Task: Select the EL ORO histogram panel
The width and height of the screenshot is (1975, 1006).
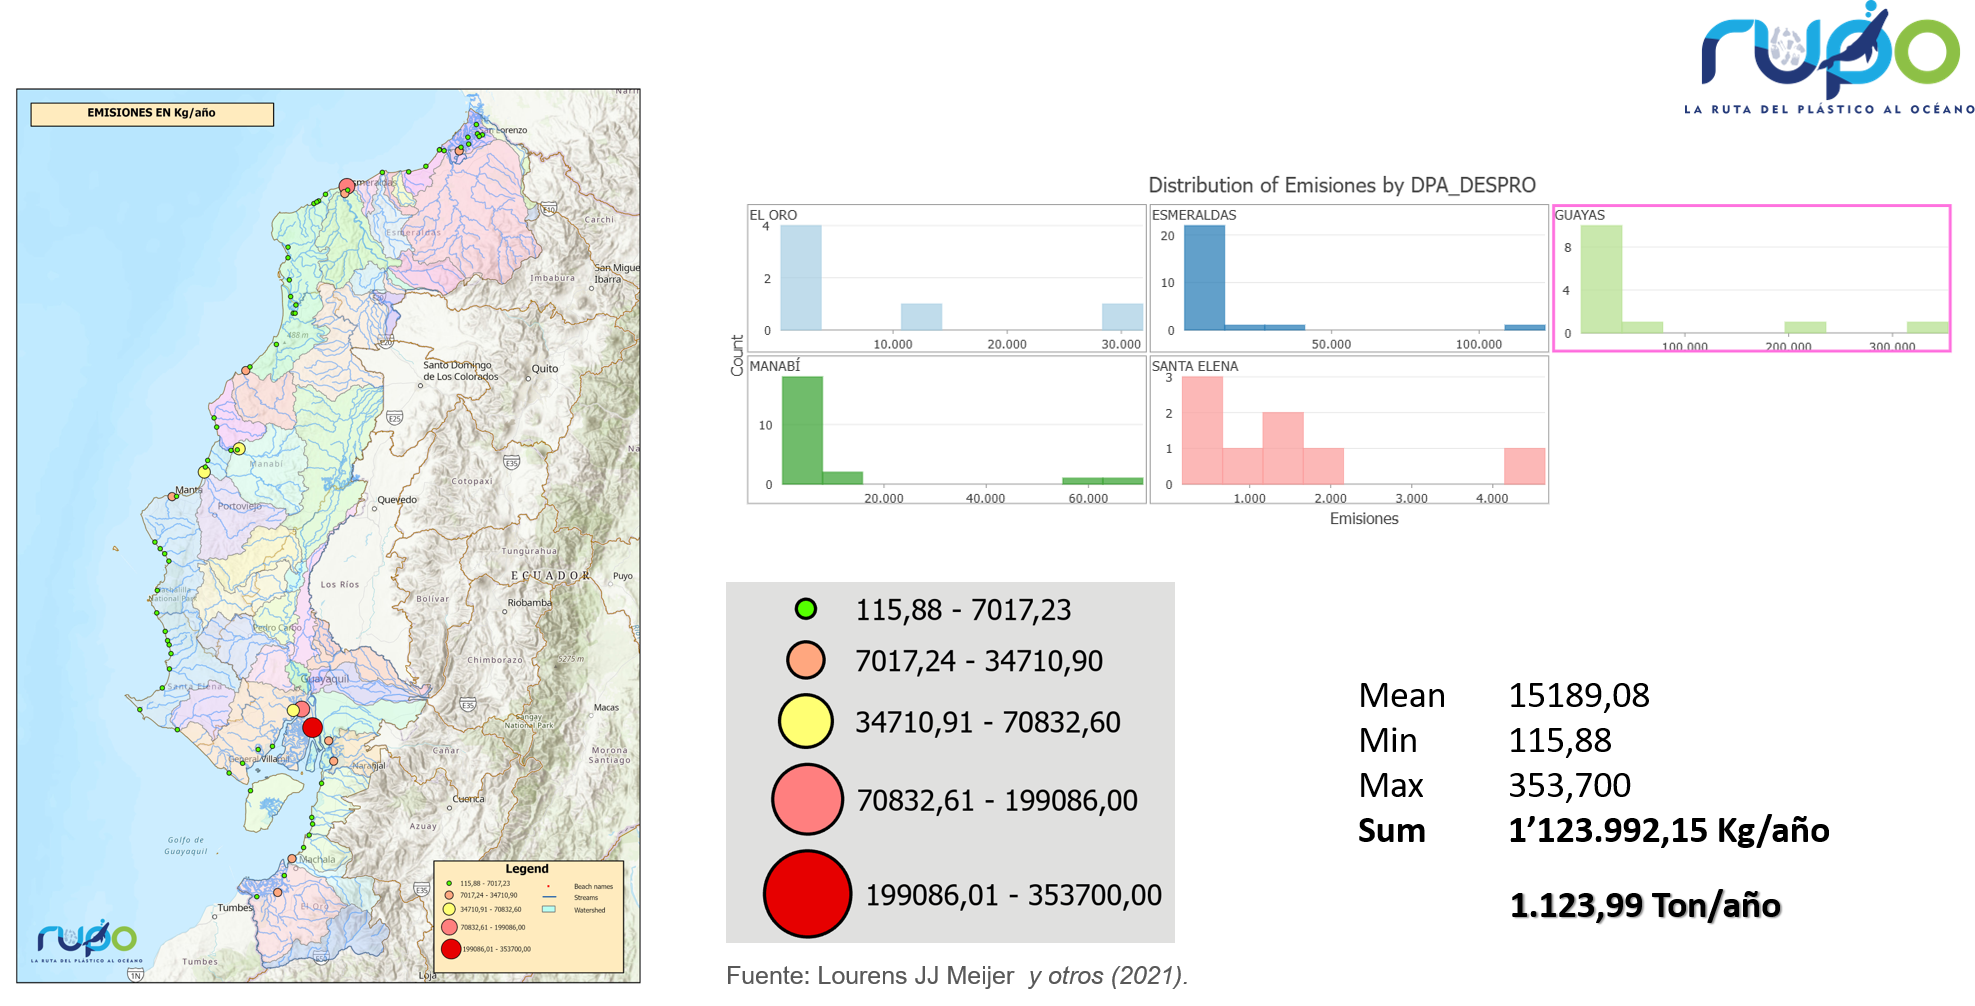Action: click(946, 278)
